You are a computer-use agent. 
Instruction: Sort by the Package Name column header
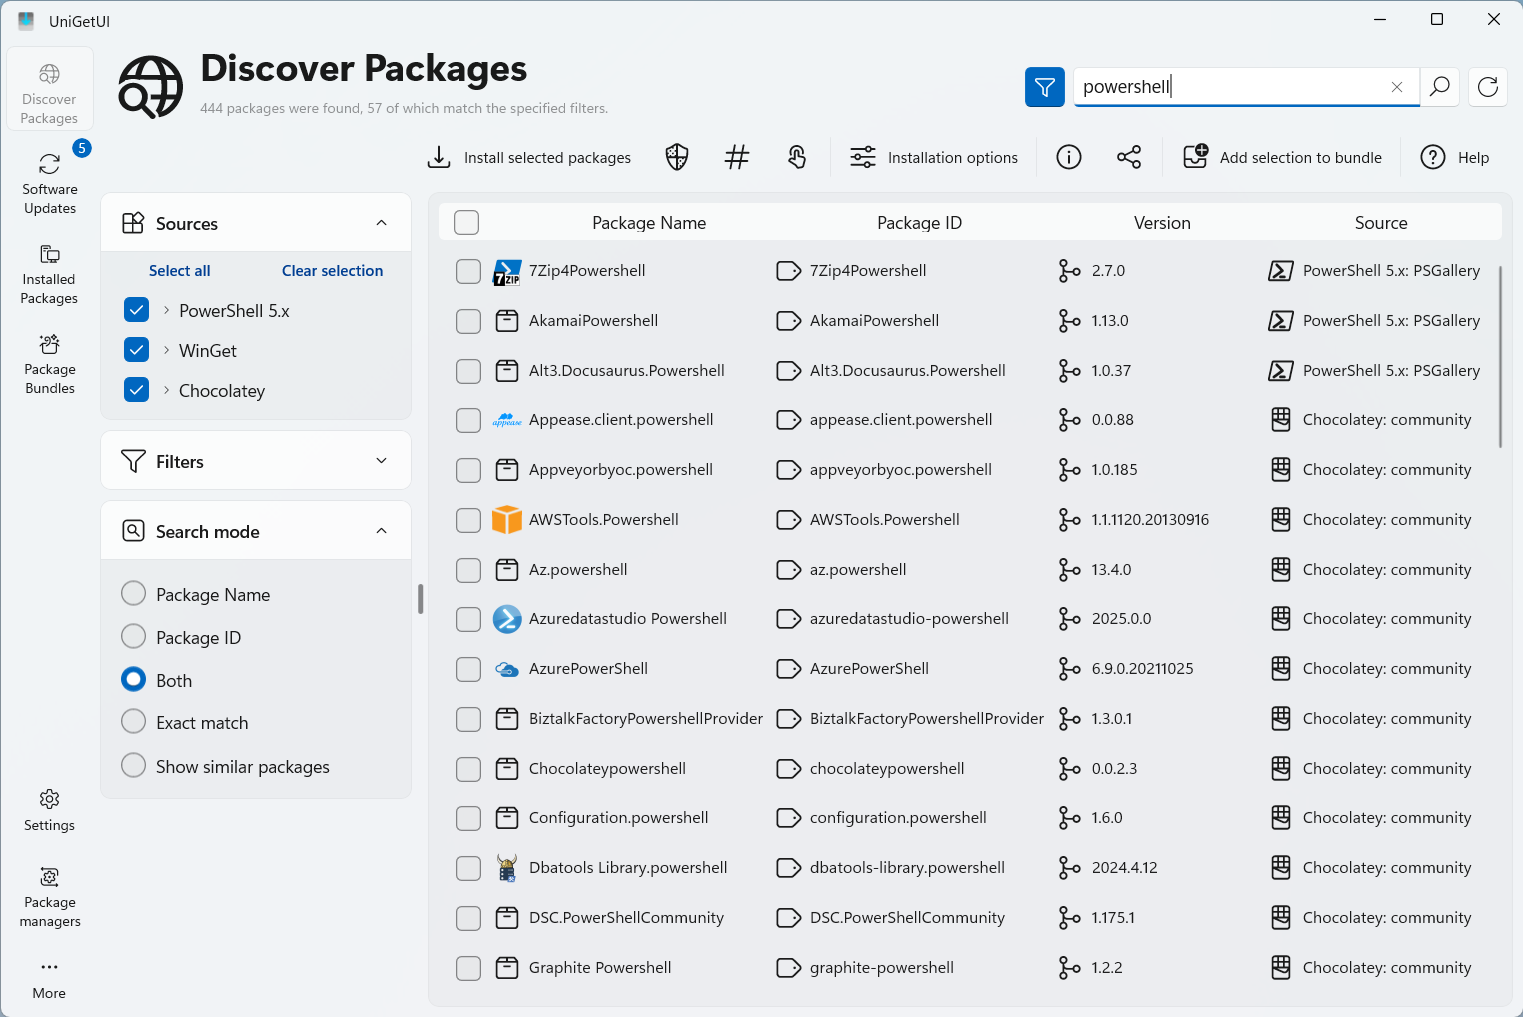(649, 223)
